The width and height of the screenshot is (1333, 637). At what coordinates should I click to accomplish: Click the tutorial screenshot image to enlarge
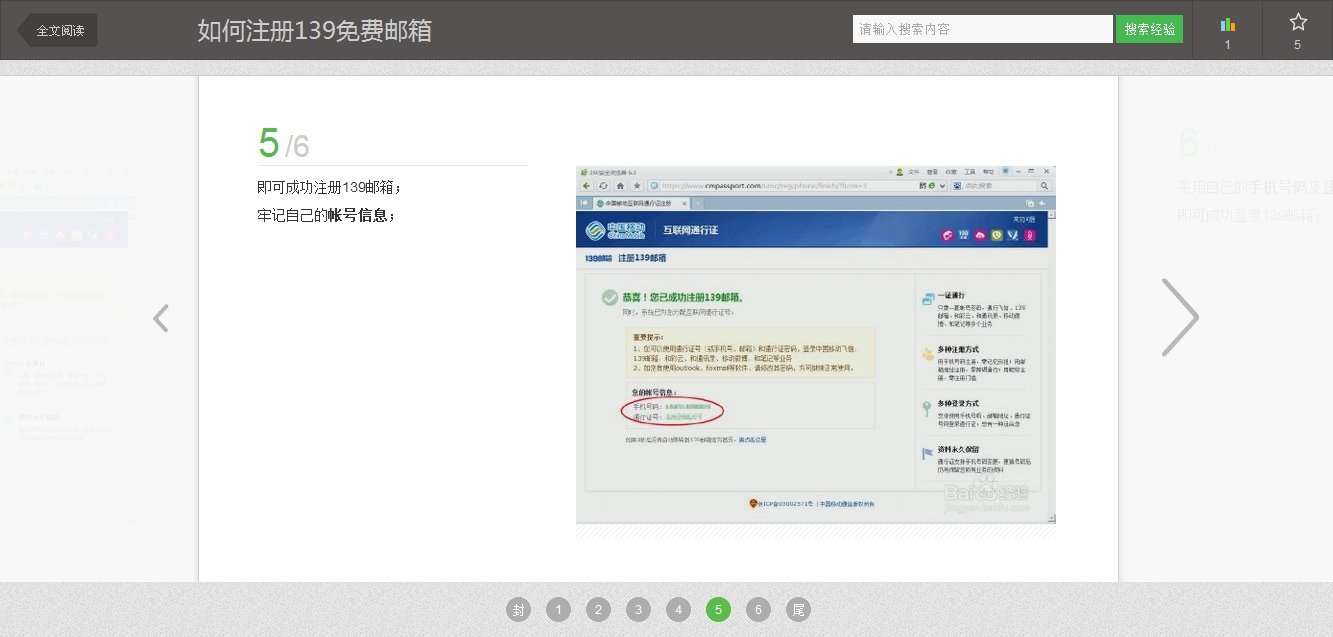[815, 345]
